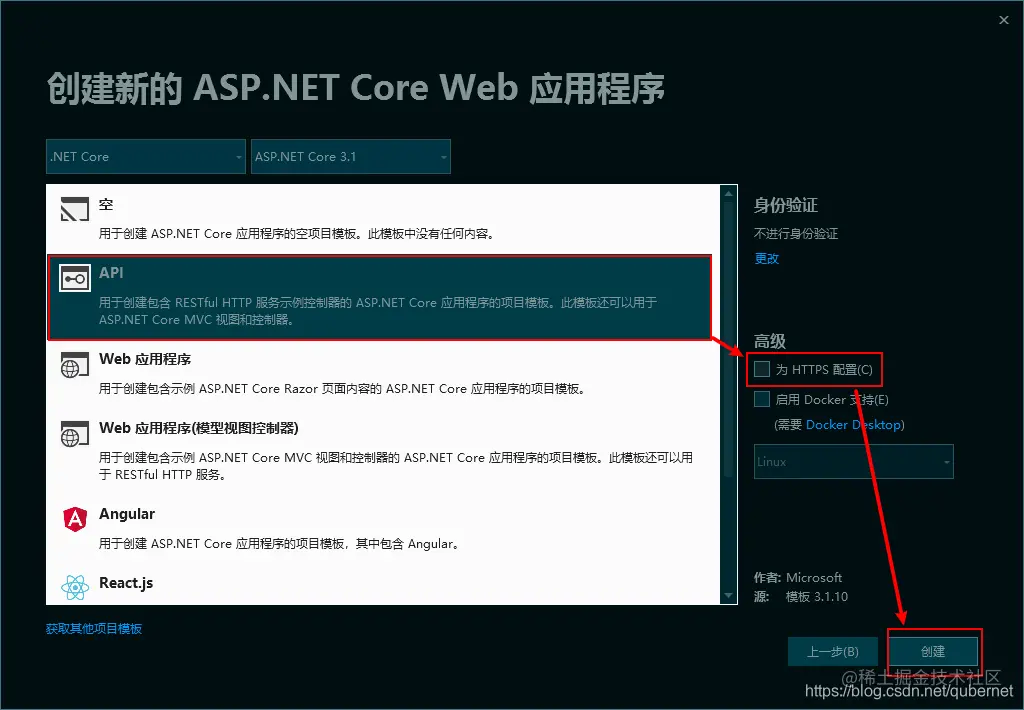Click the Web 应用程序 globe icon
1024x710 pixels.
(x=74, y=364)
